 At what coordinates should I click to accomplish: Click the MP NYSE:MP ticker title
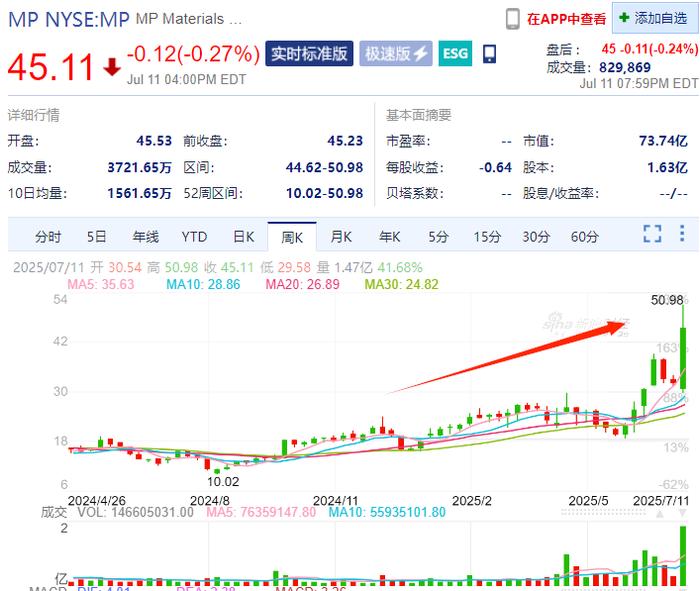[69, 20]
